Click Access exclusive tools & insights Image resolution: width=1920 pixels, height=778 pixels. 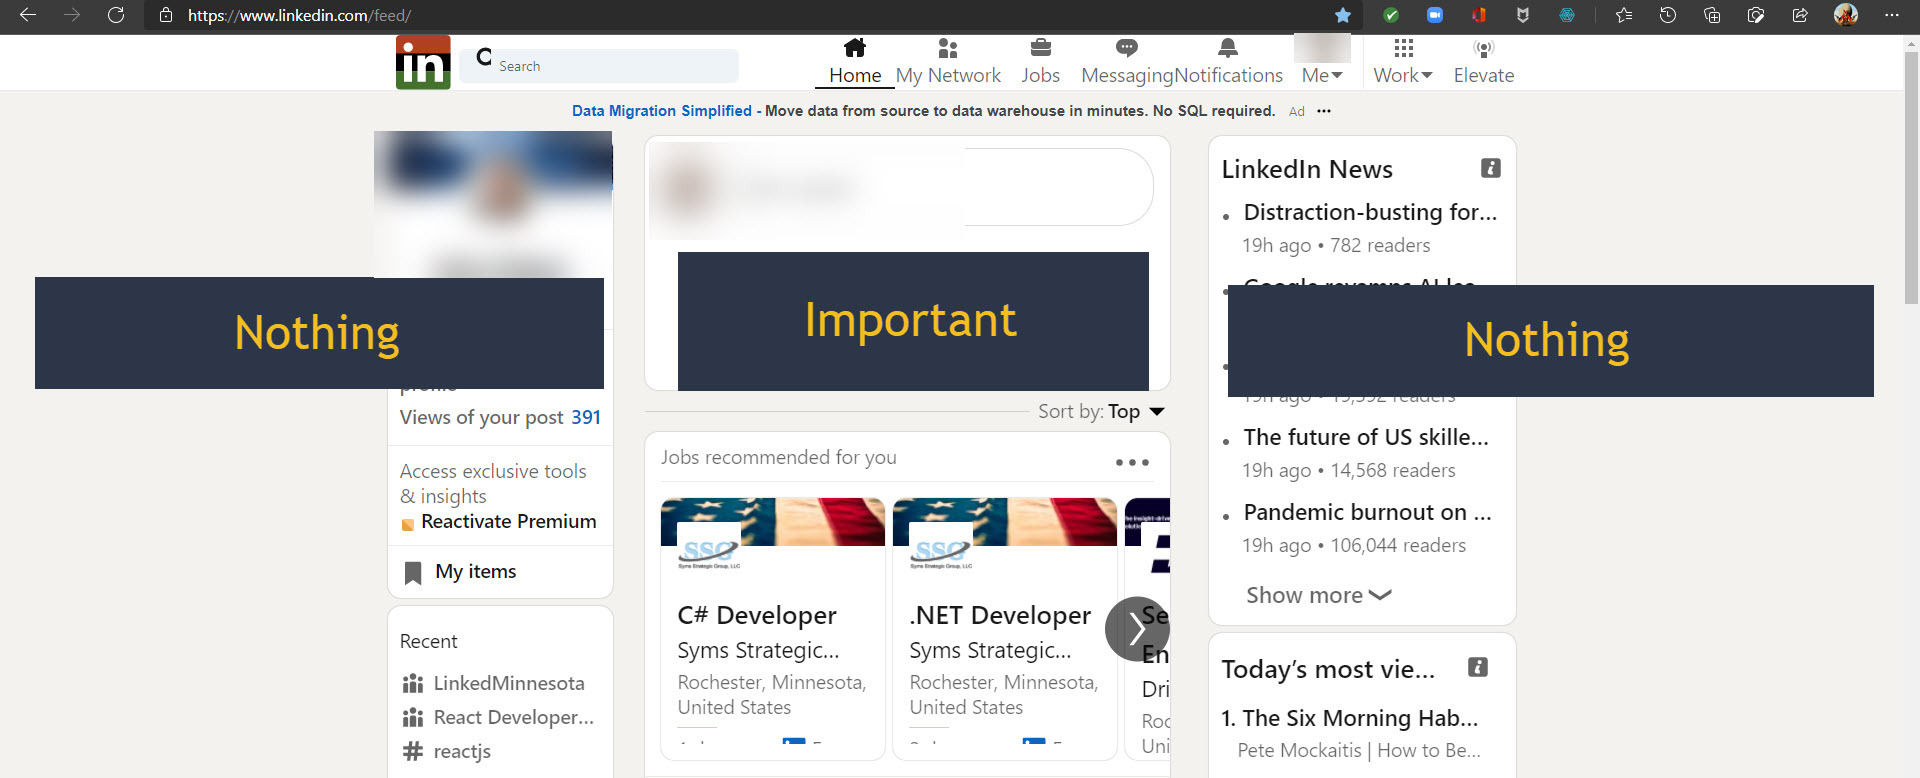pos(493,483)
